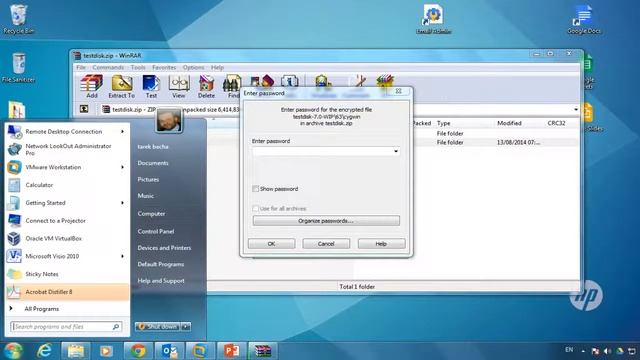Click the Search programs and files box
This screenshot has width=640, height=360.
tap(65, 327)
